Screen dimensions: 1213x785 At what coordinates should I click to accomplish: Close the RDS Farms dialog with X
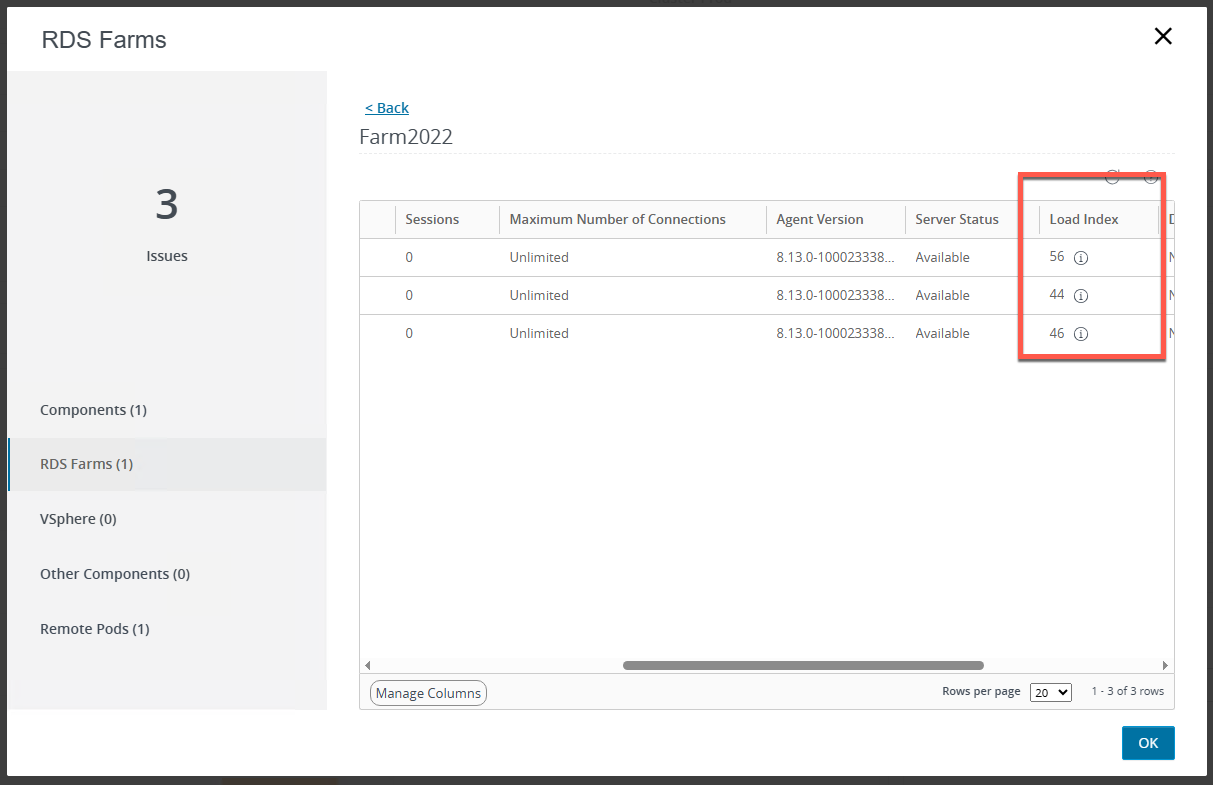pyautogui.click(x=1163, y=37)
